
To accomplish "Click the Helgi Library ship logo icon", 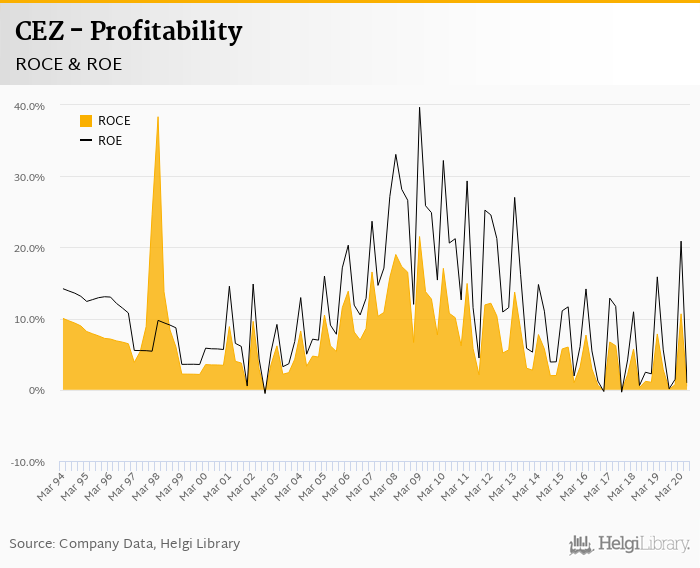I will tap(582, 544).
